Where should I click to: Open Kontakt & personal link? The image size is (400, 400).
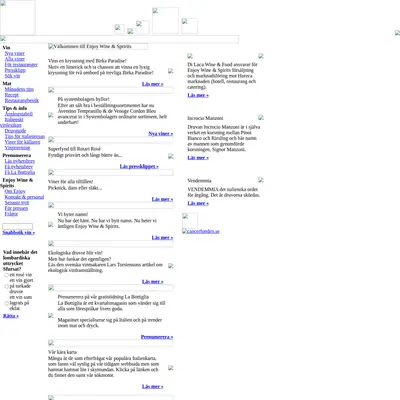24,197
